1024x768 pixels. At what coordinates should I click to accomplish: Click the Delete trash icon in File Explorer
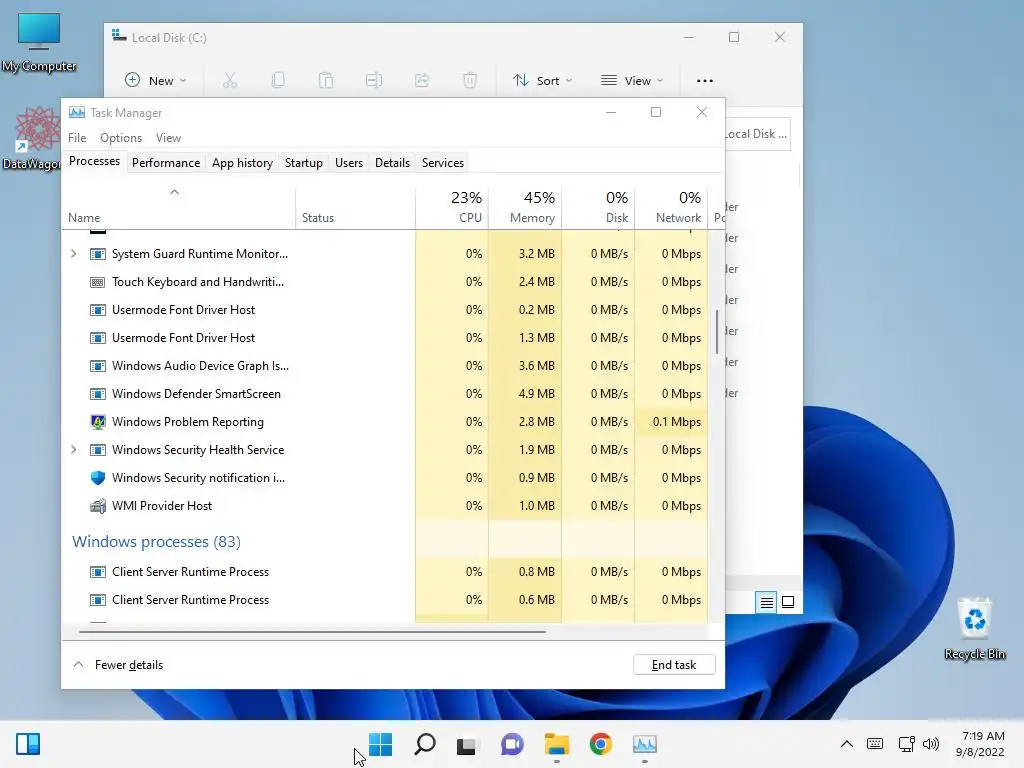click(470, 80)
